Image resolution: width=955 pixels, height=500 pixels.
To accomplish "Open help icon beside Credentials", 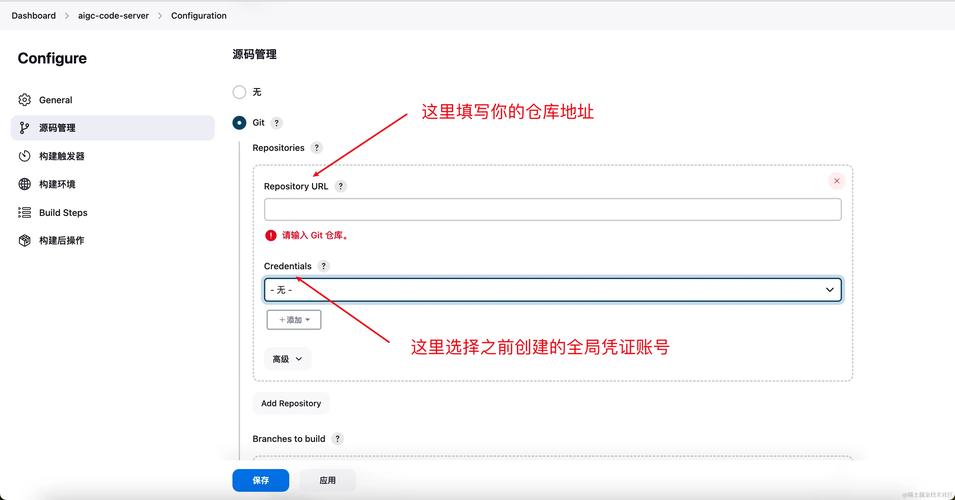I will pos(323,266).
